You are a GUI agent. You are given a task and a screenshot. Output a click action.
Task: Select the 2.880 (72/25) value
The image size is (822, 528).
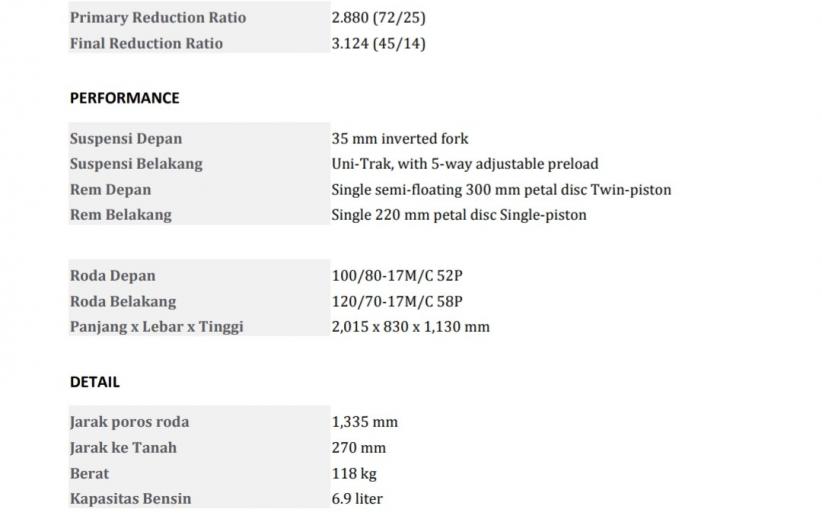point(379,17)
